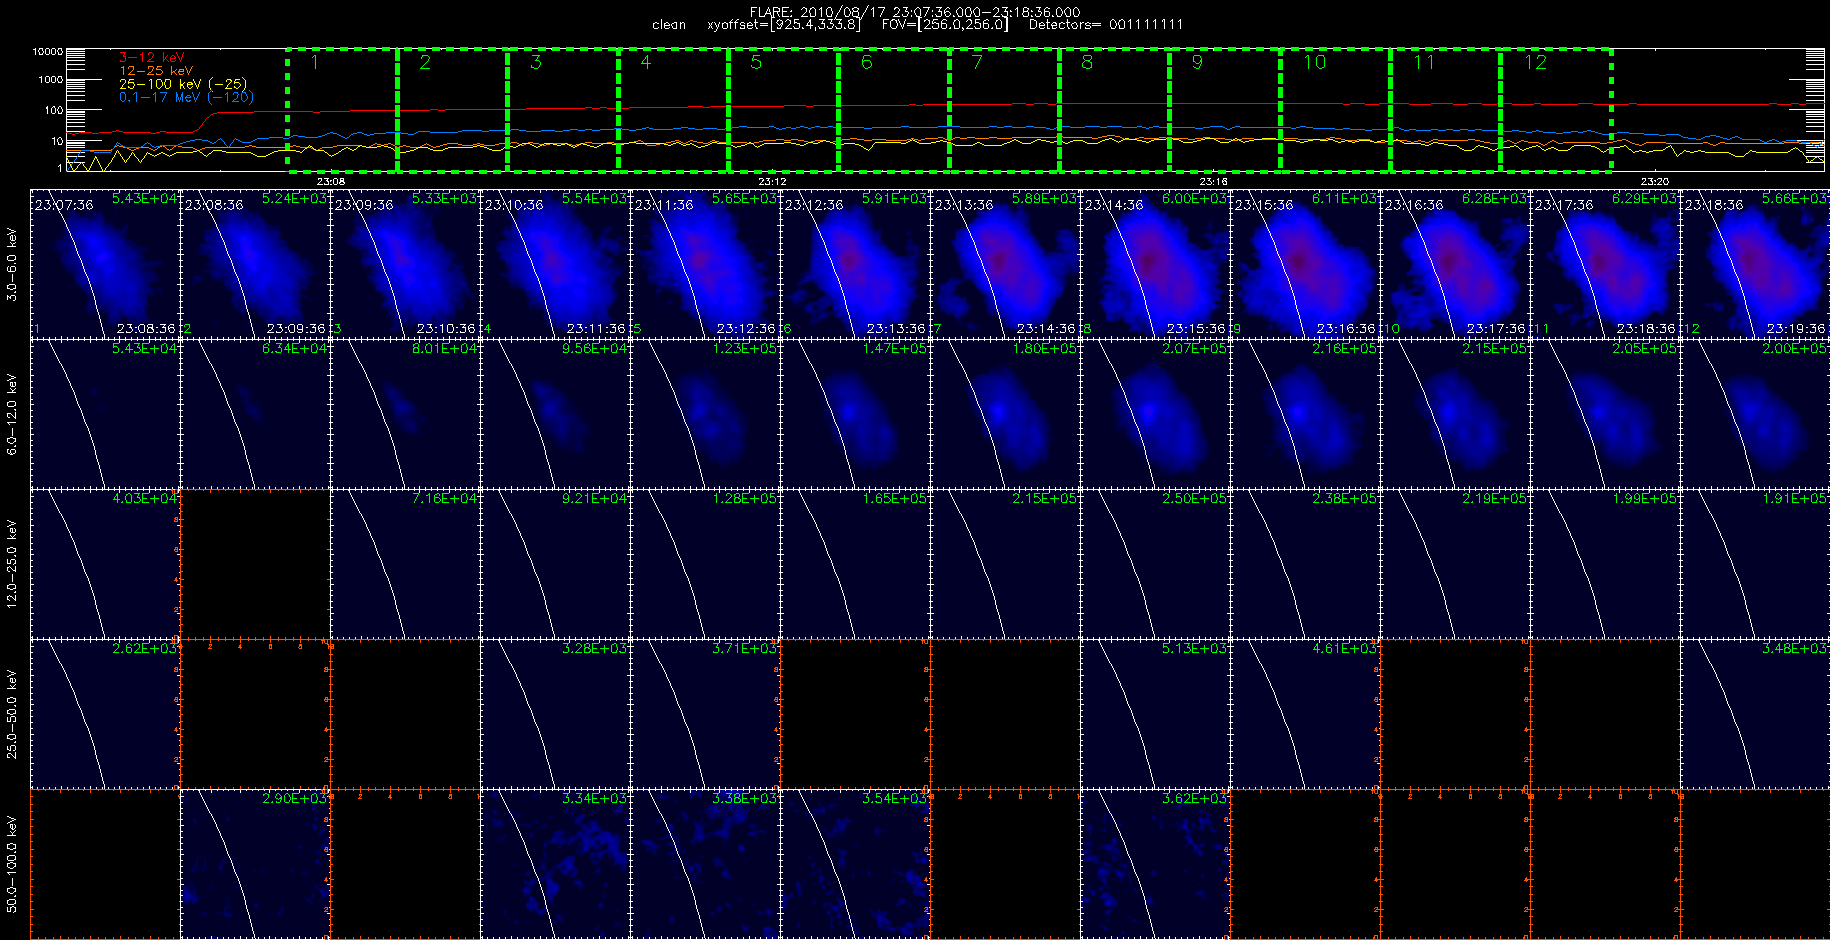Open the 12.0-25.0 keV image labeled 1.91E+05

1756,563
